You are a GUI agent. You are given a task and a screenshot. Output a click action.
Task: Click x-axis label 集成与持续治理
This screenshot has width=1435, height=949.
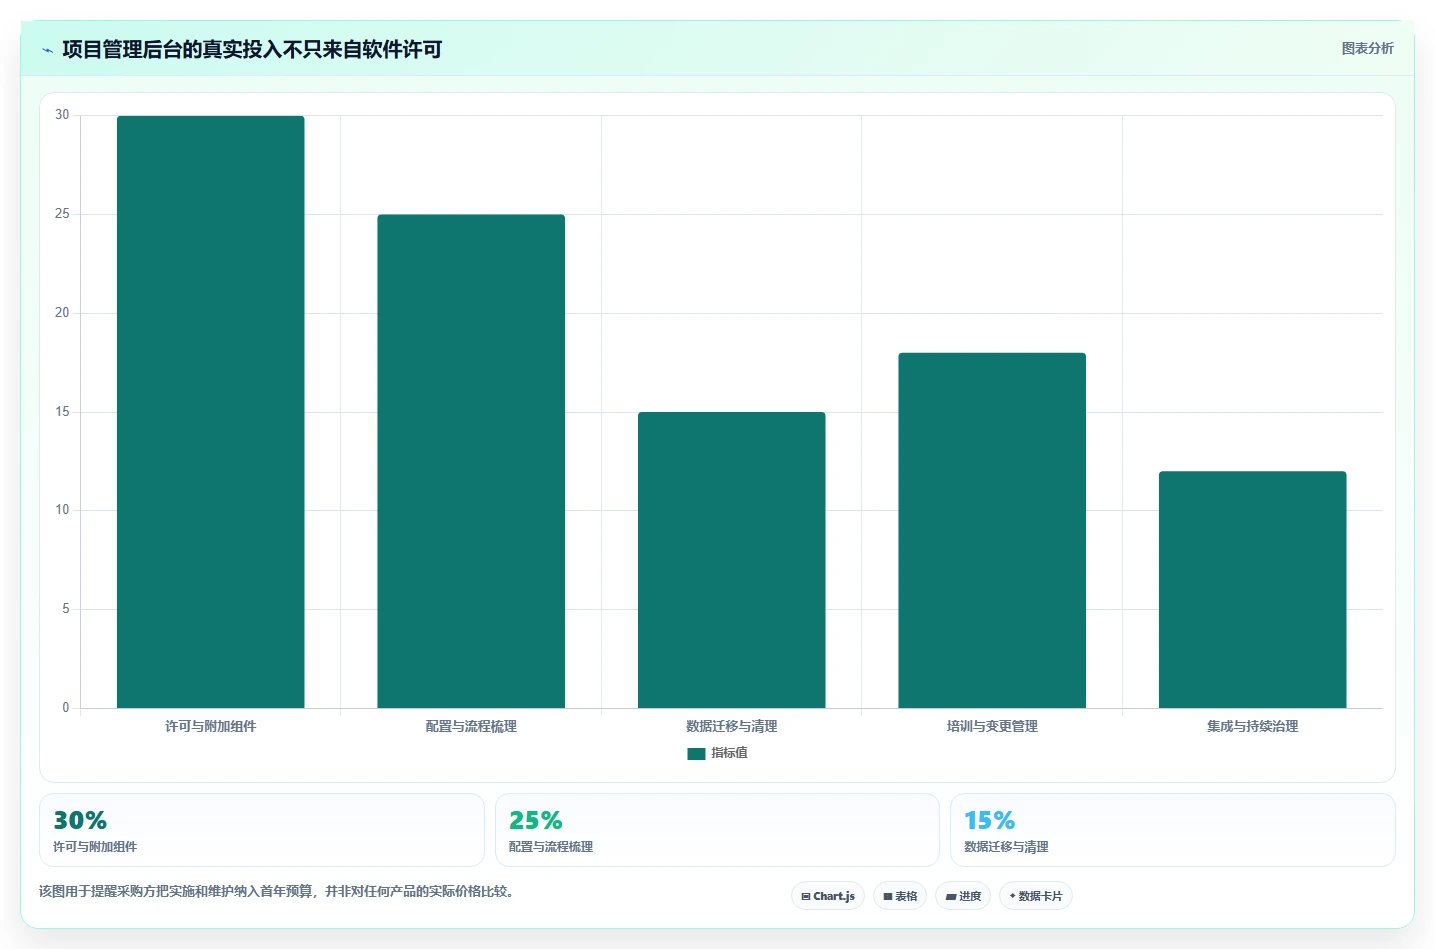pos(1253,726)
